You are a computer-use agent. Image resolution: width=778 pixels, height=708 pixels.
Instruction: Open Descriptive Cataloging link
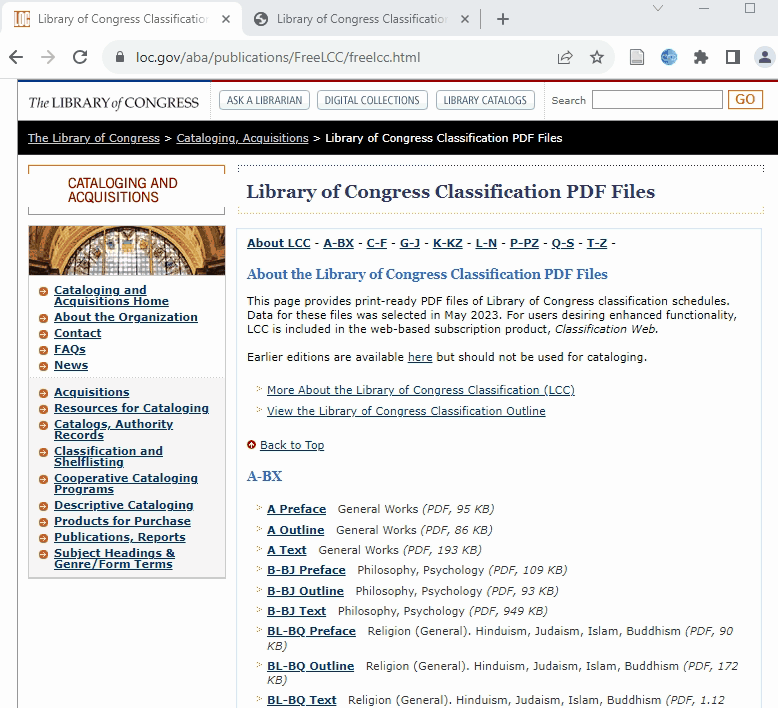[x=124, y=505]
